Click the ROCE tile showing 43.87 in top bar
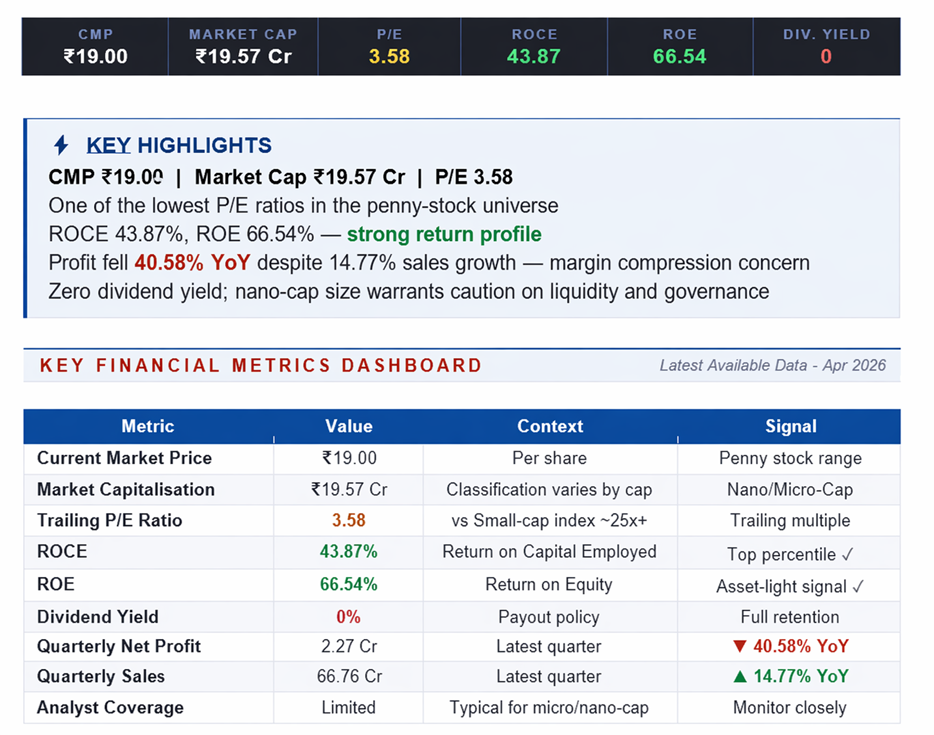This screenshot has width=934, height=735. 534,47
